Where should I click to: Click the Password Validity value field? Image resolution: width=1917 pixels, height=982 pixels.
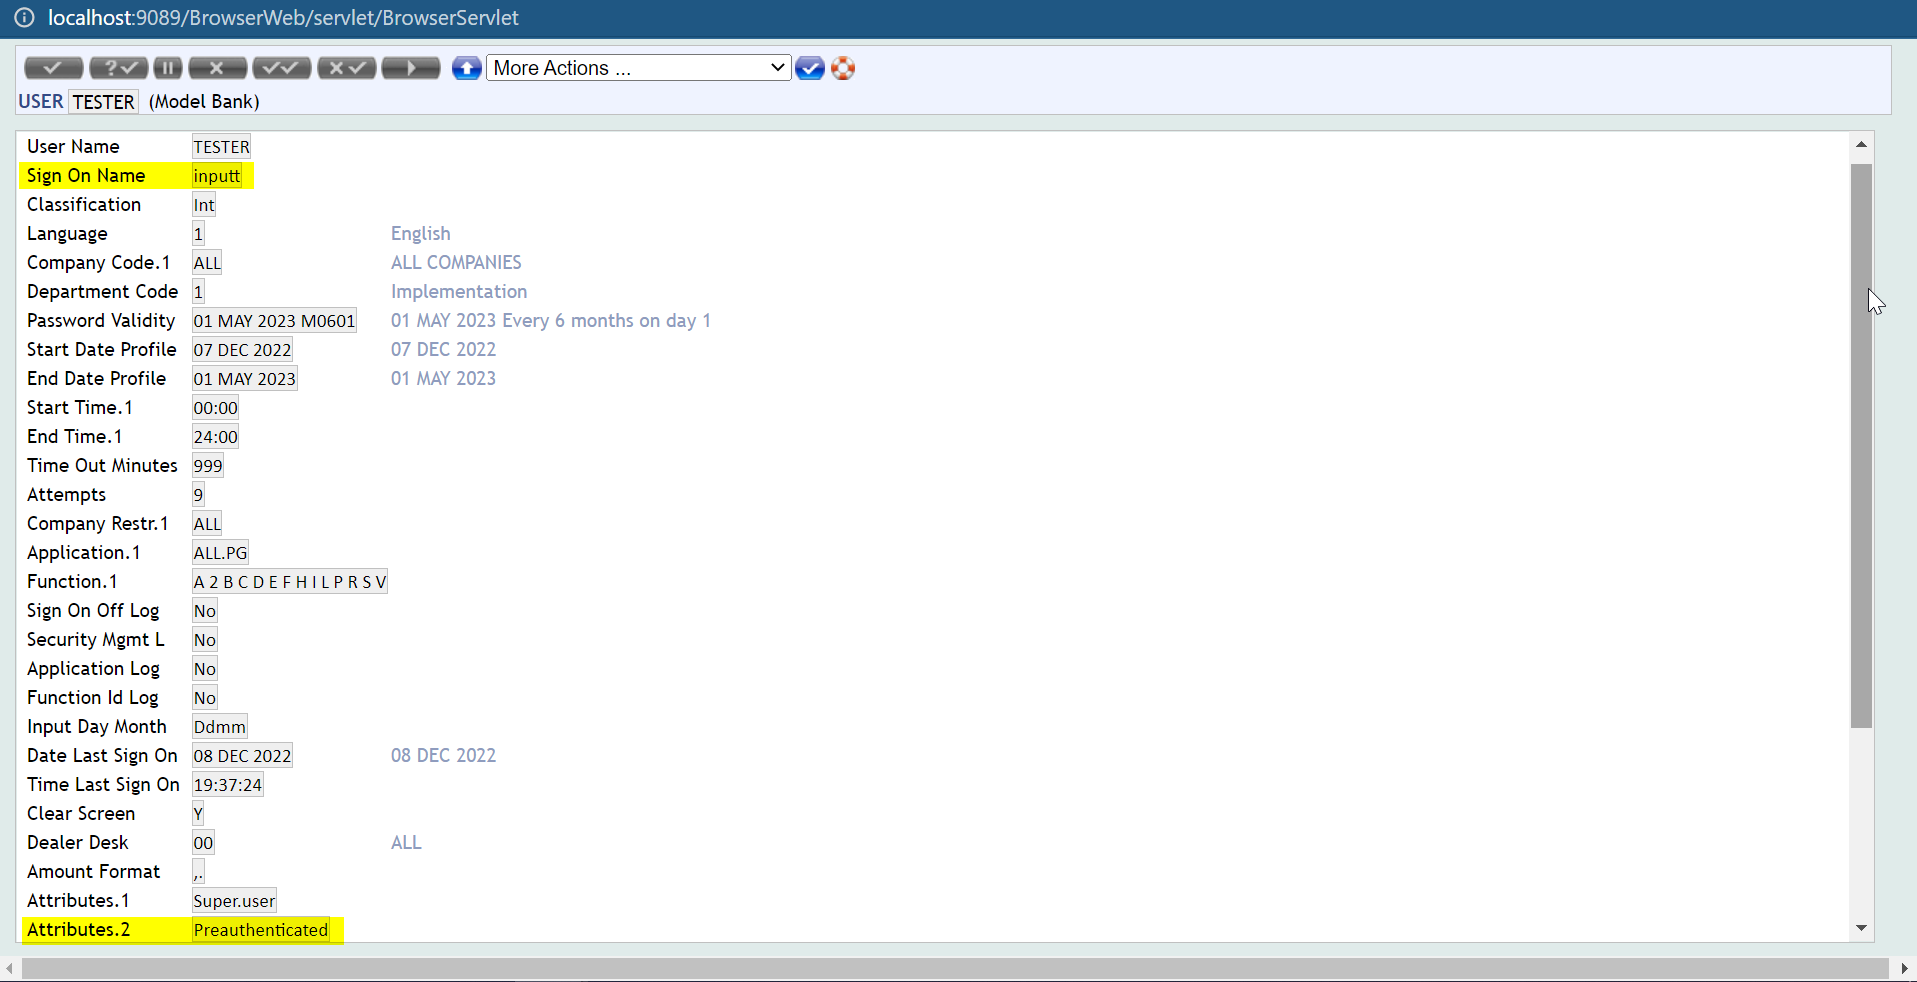[x=274, y=321]
